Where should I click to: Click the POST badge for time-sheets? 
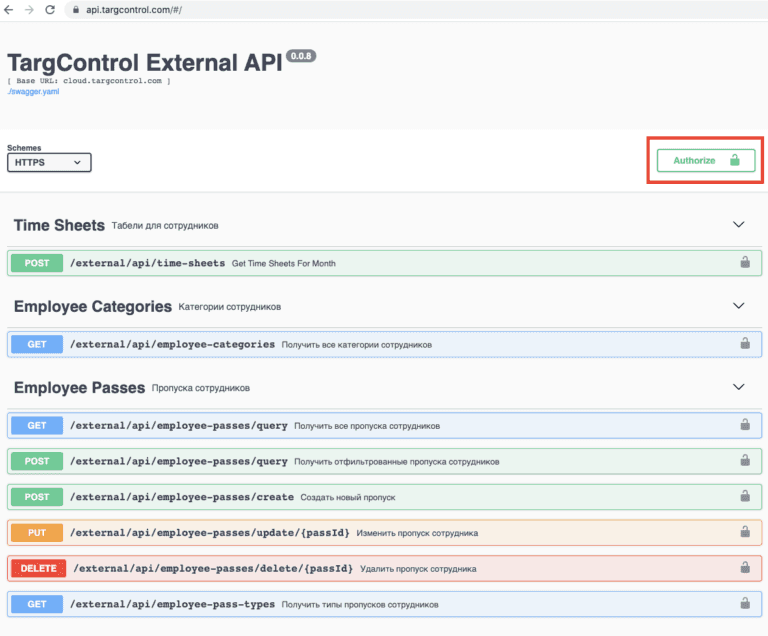click(x=37, y=263)
